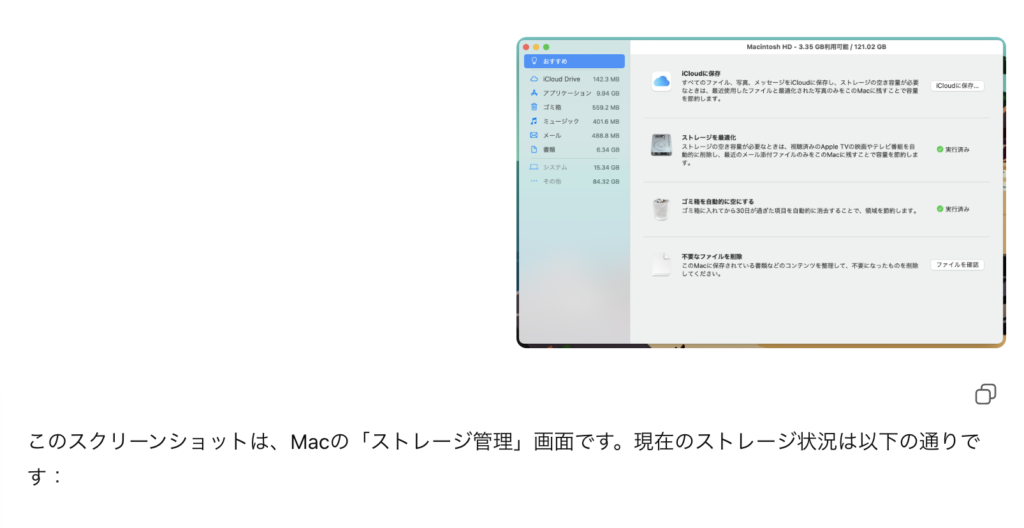This screenshot has height=528, width=1024.
Task: Click the full trash icon for ゴミ箱を自動的に空にする
Action: point(661,209)
